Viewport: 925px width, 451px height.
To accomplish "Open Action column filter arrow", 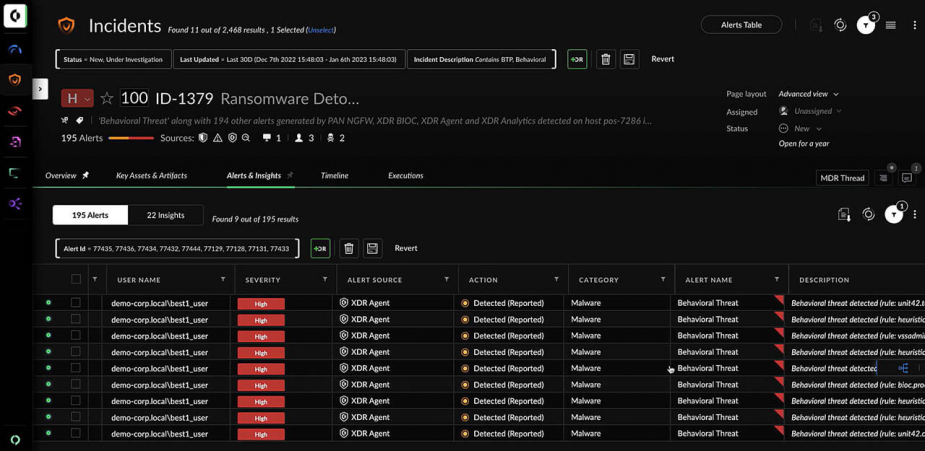I will coord(556,279).
